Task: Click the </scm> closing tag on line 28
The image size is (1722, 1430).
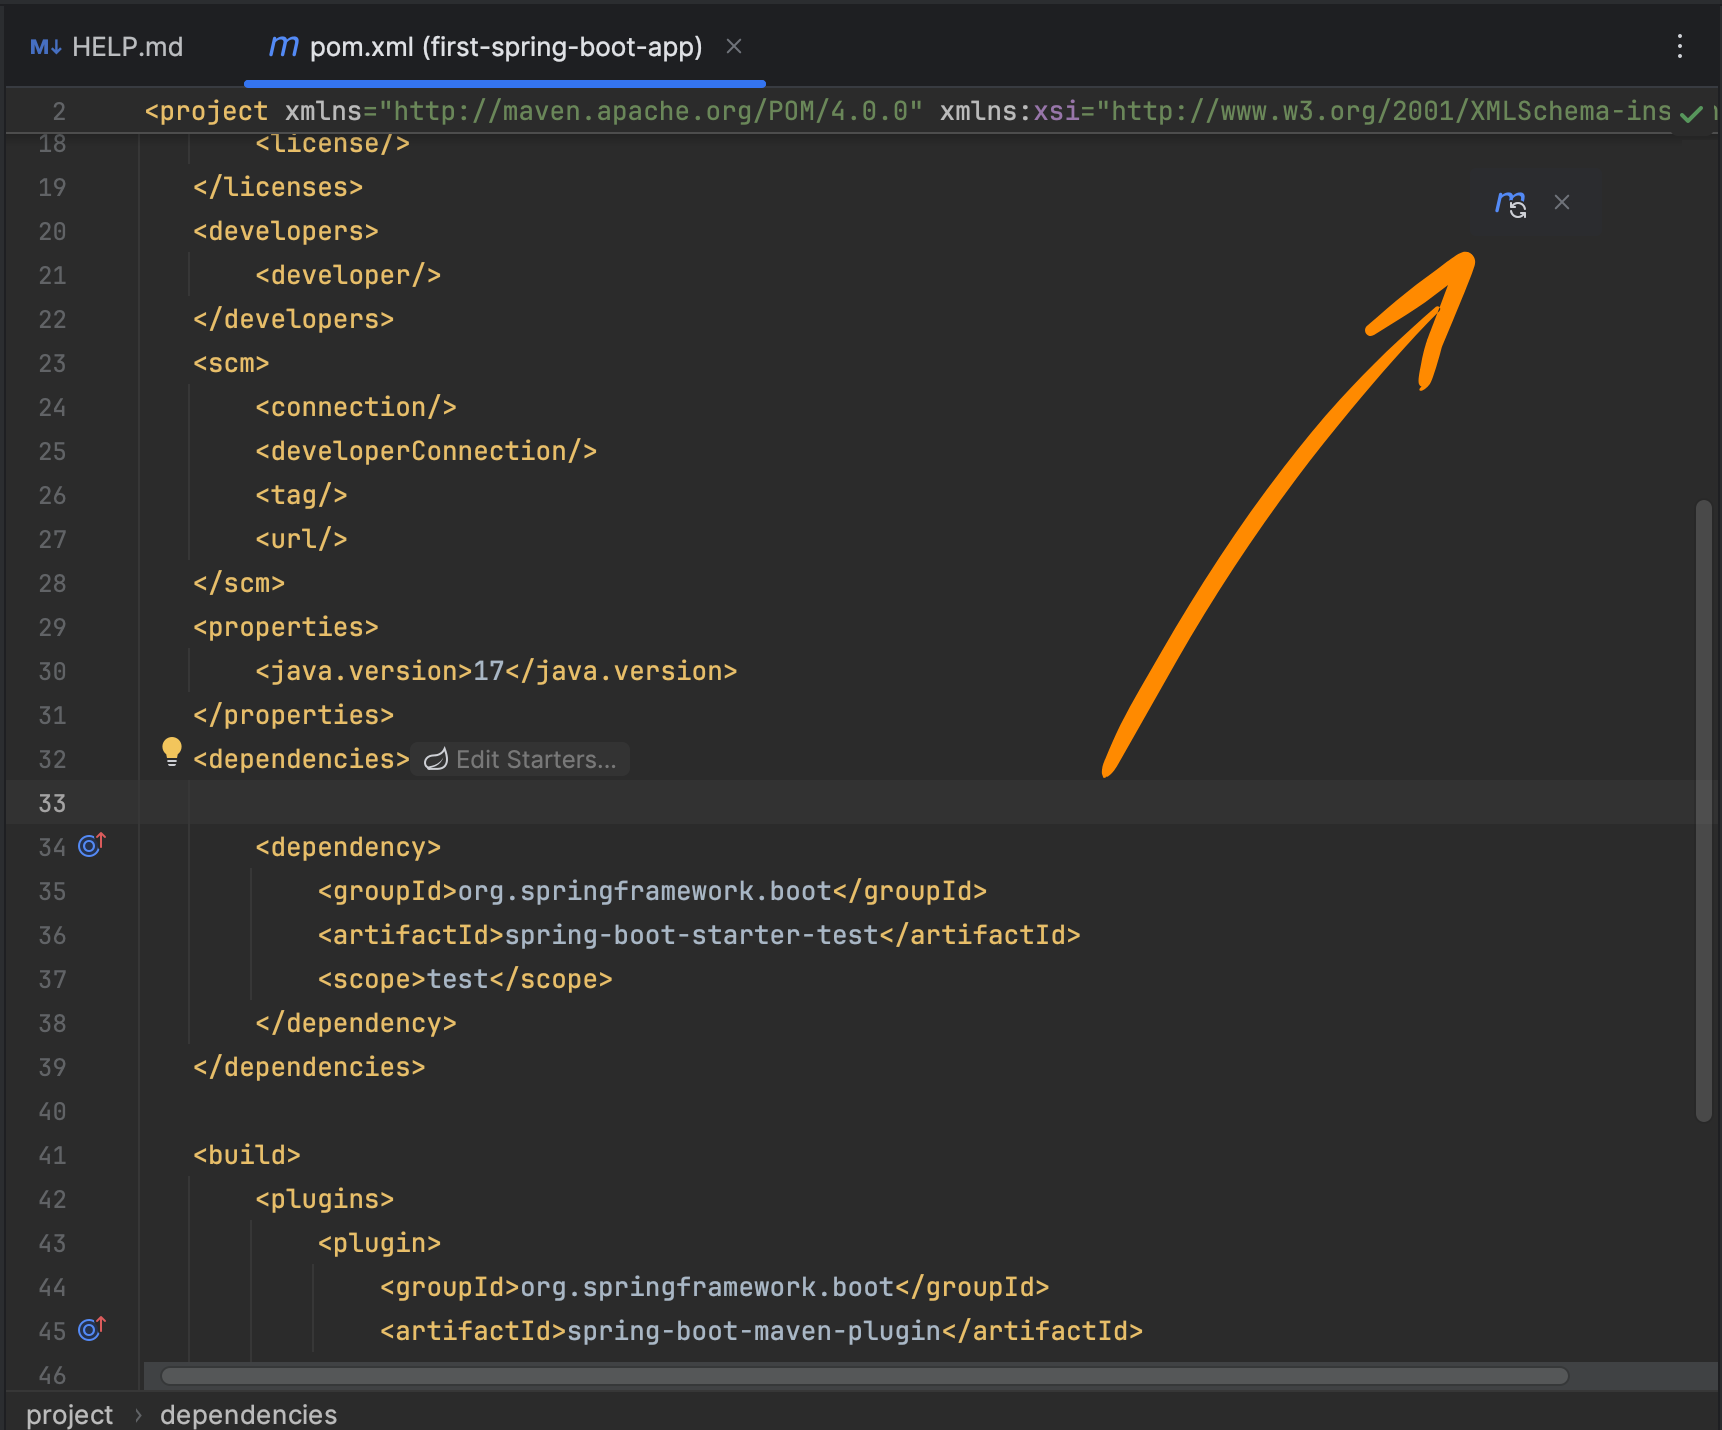Action: pos(239,583)
